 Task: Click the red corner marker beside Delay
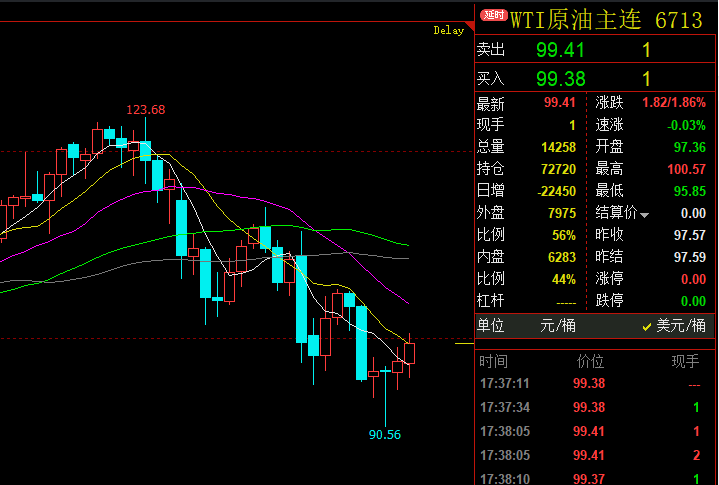pyautogui.click(x=470, y=26)
